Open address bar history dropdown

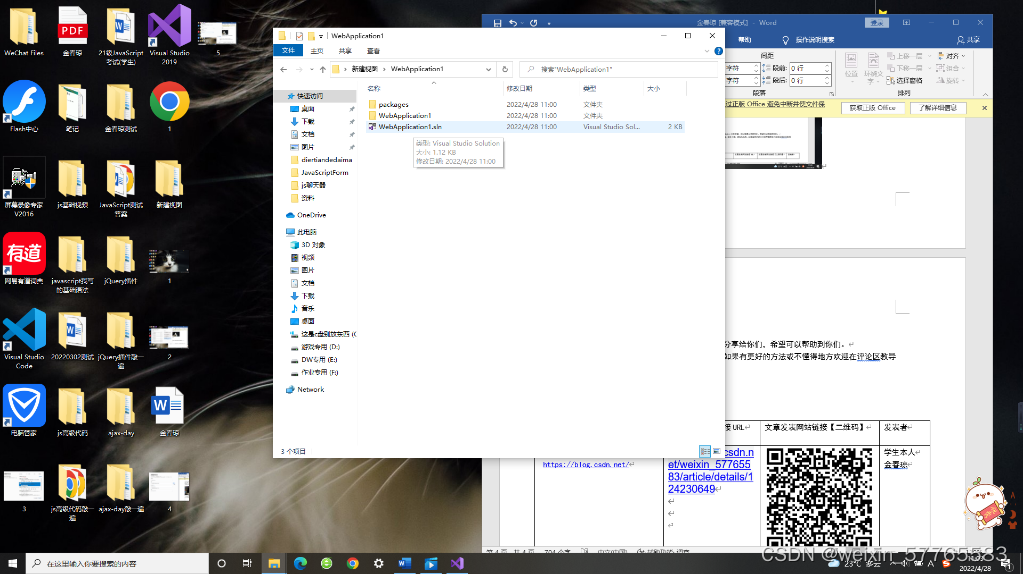coord(488,69)
